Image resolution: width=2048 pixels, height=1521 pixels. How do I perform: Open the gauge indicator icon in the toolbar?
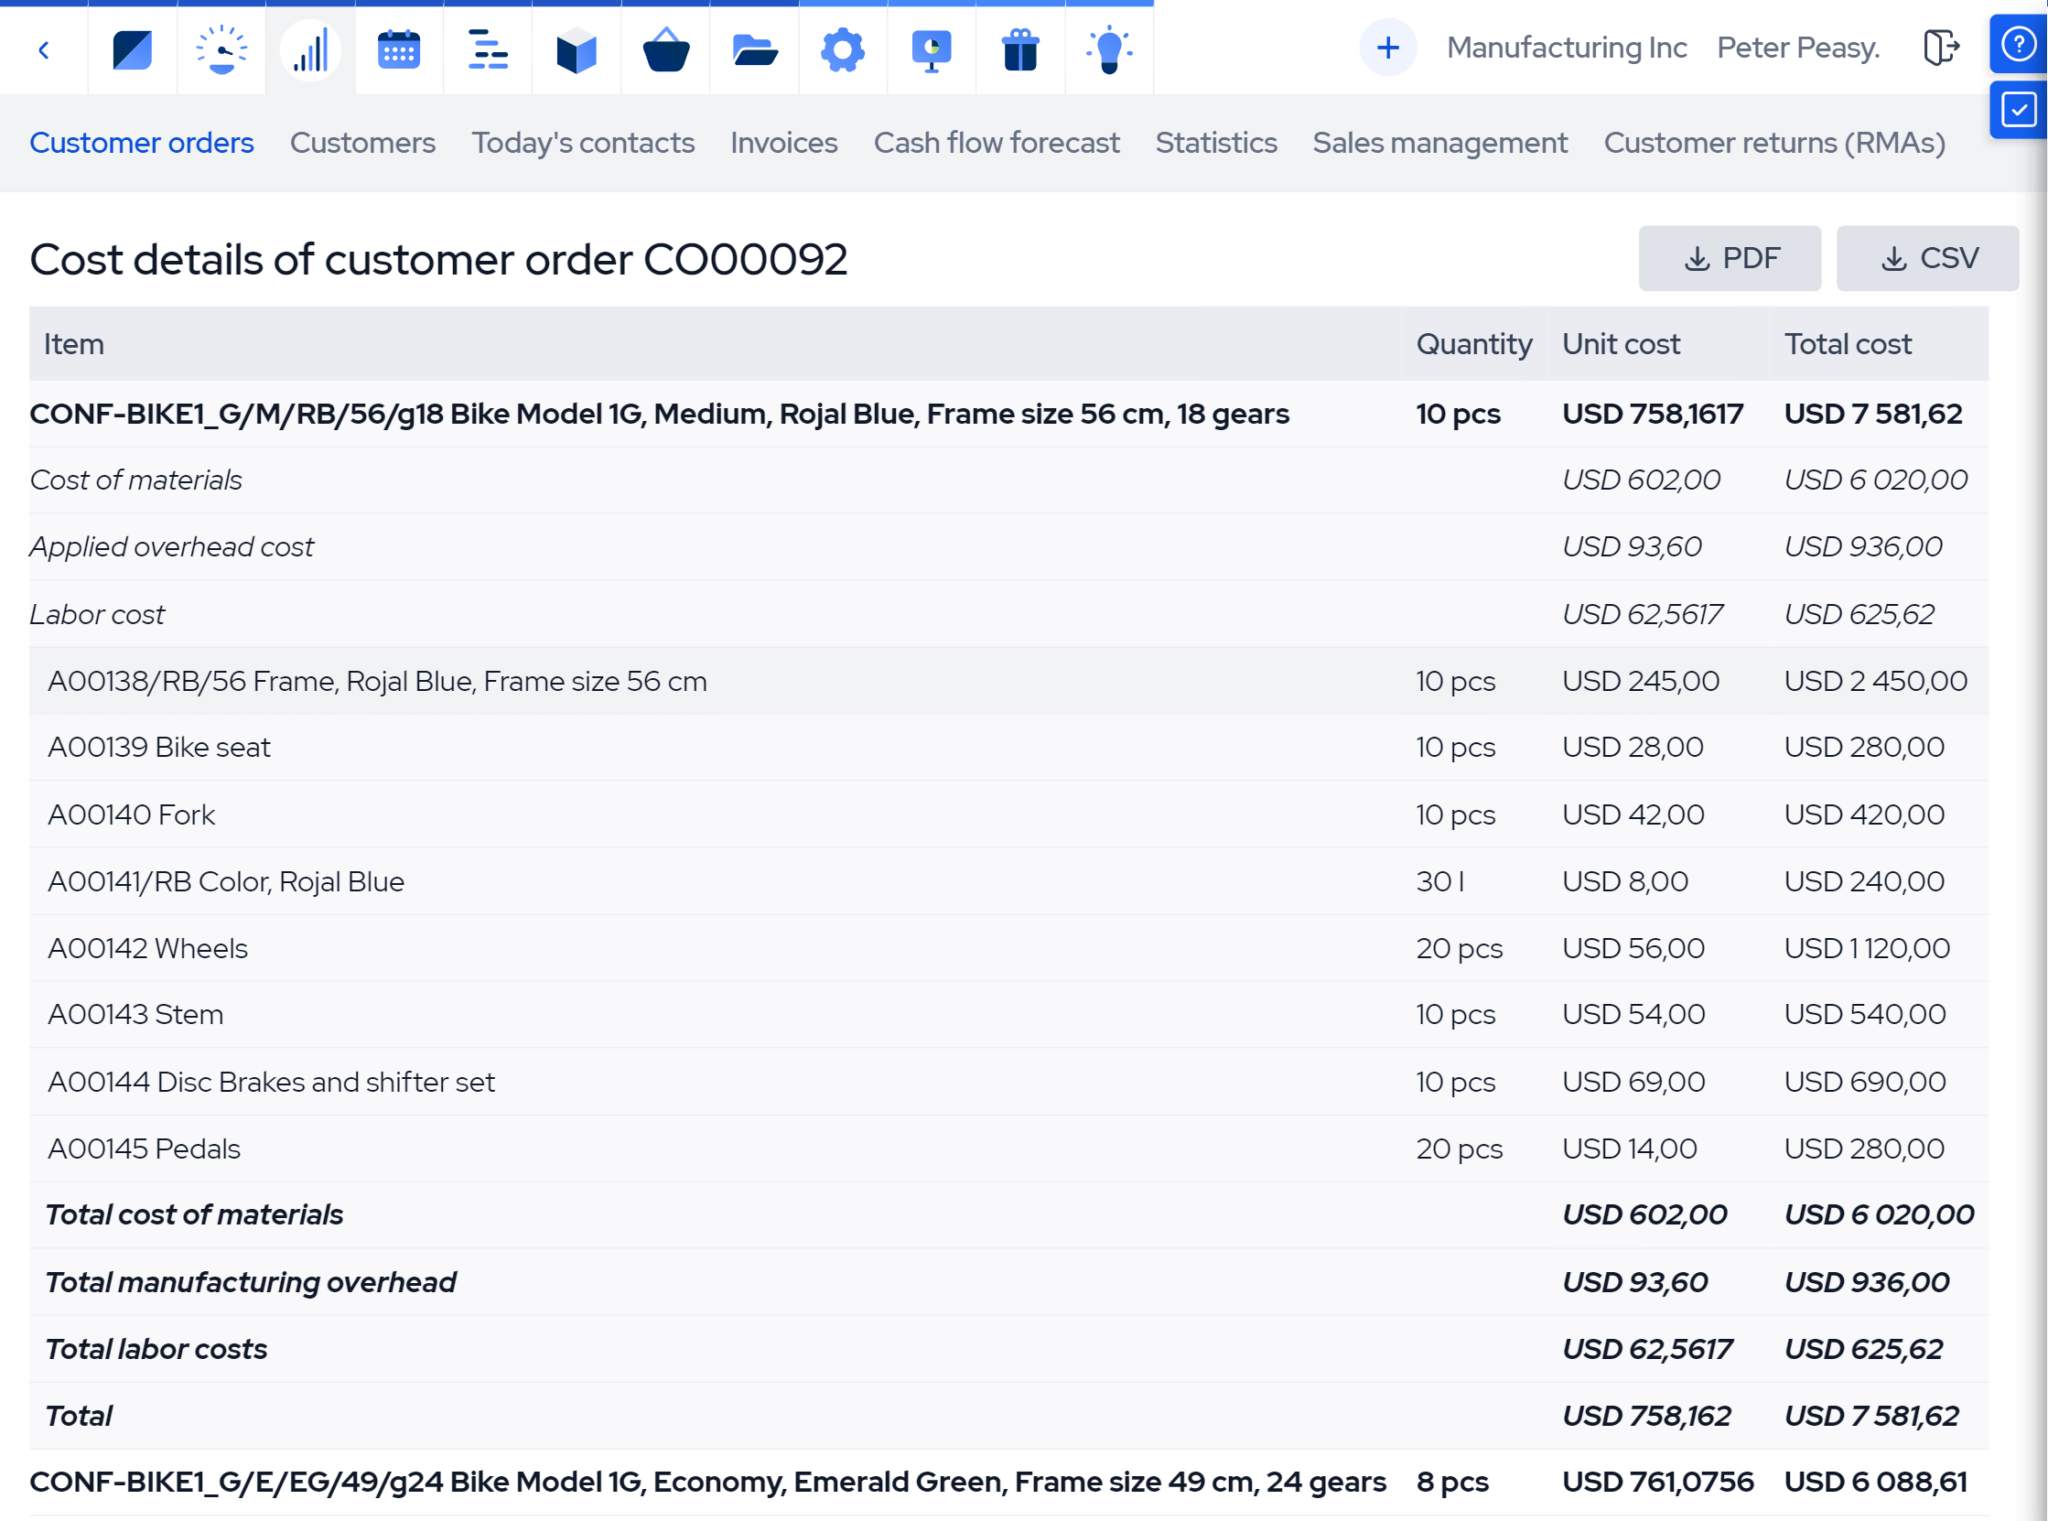click(221, 48)
